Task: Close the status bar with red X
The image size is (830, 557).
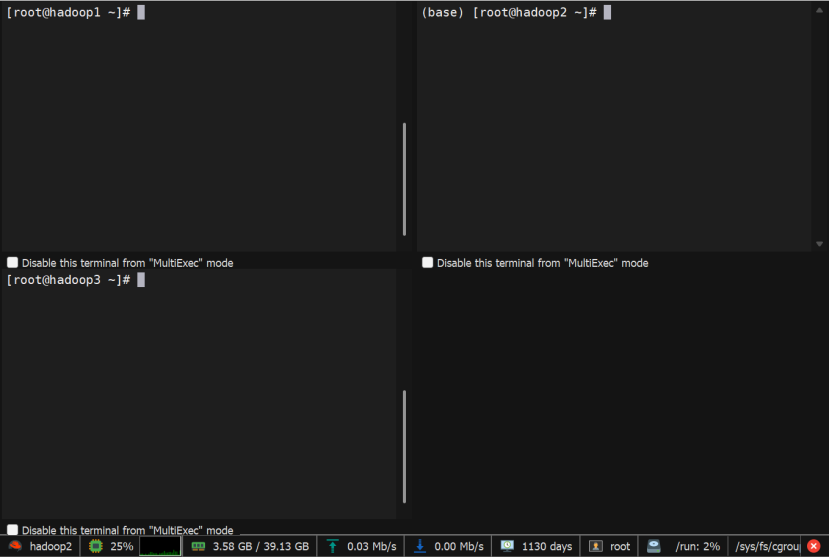Action: [814, 546]
